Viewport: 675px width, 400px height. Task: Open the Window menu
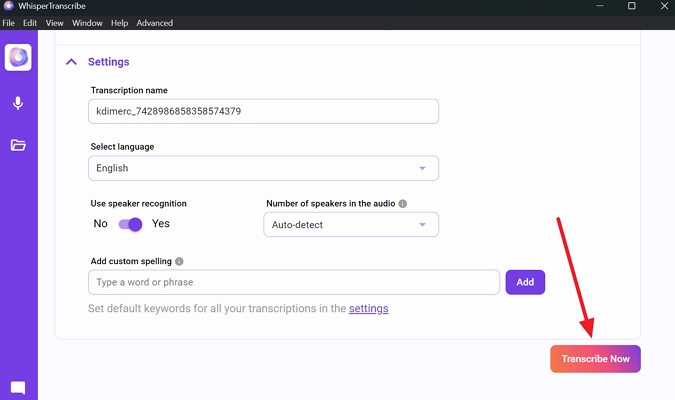point(87,23)
